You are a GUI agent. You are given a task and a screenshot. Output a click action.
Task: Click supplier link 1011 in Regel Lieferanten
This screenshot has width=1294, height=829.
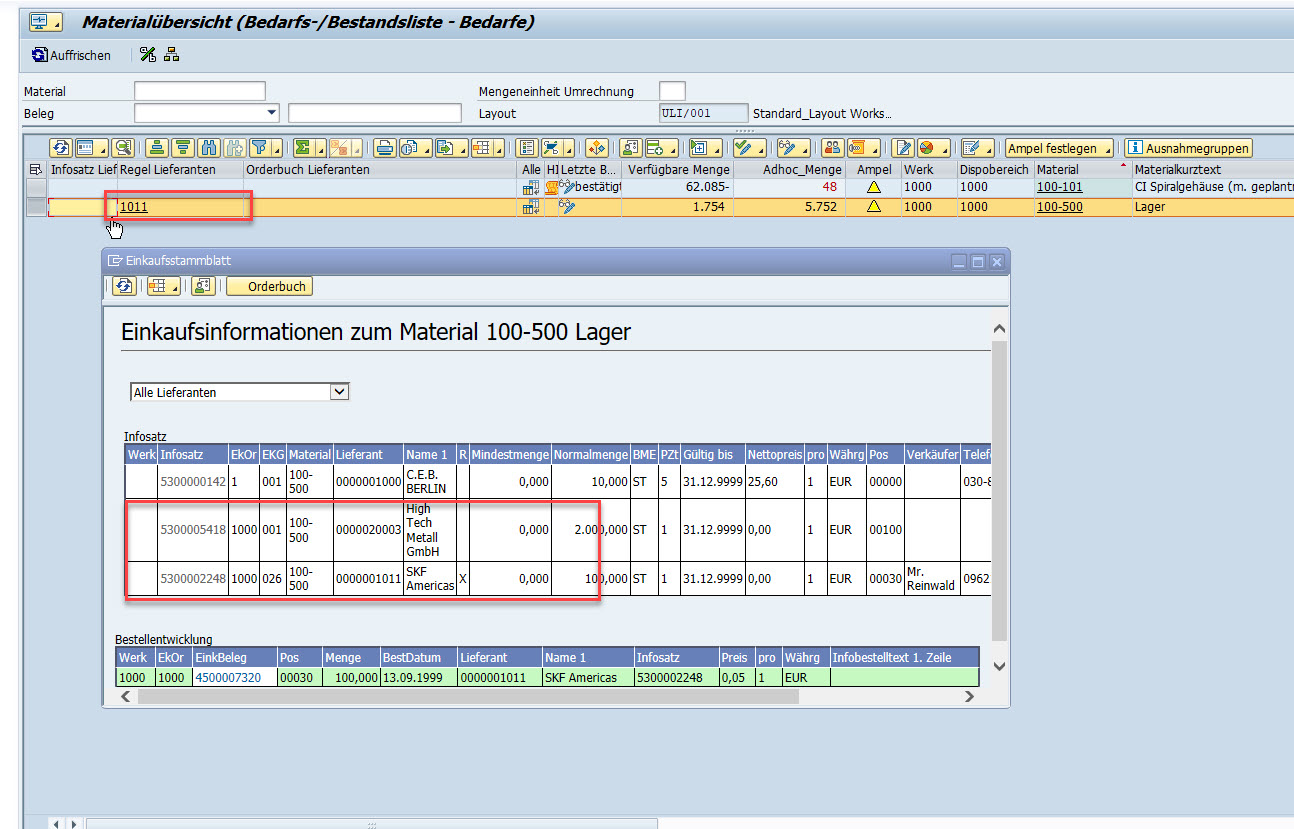coord(134,207)
